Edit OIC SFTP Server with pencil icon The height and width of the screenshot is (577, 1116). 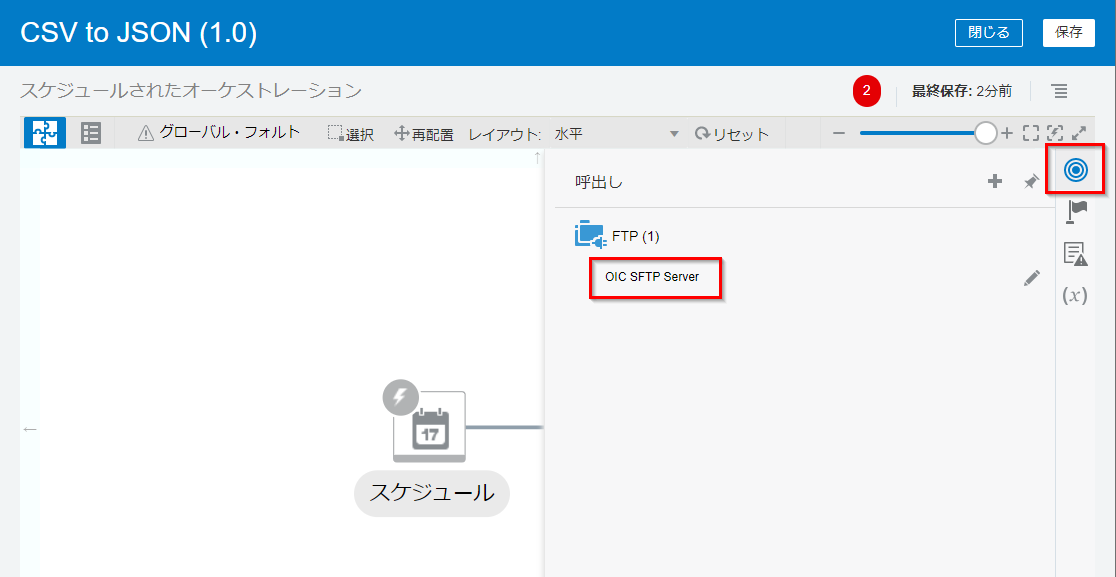click(1031, 278)
